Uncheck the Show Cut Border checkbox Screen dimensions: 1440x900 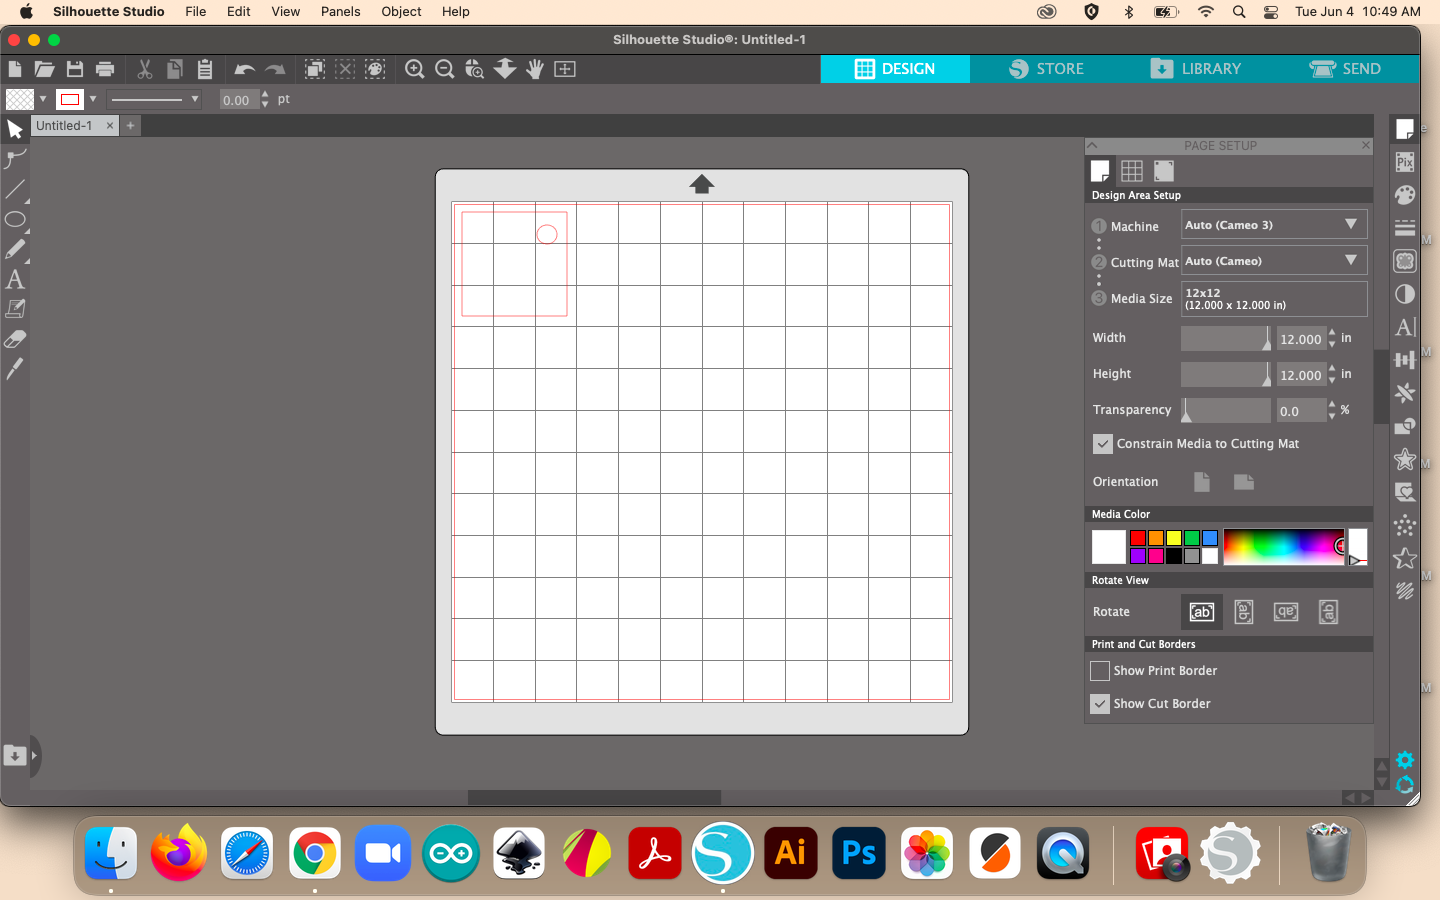1100,704
